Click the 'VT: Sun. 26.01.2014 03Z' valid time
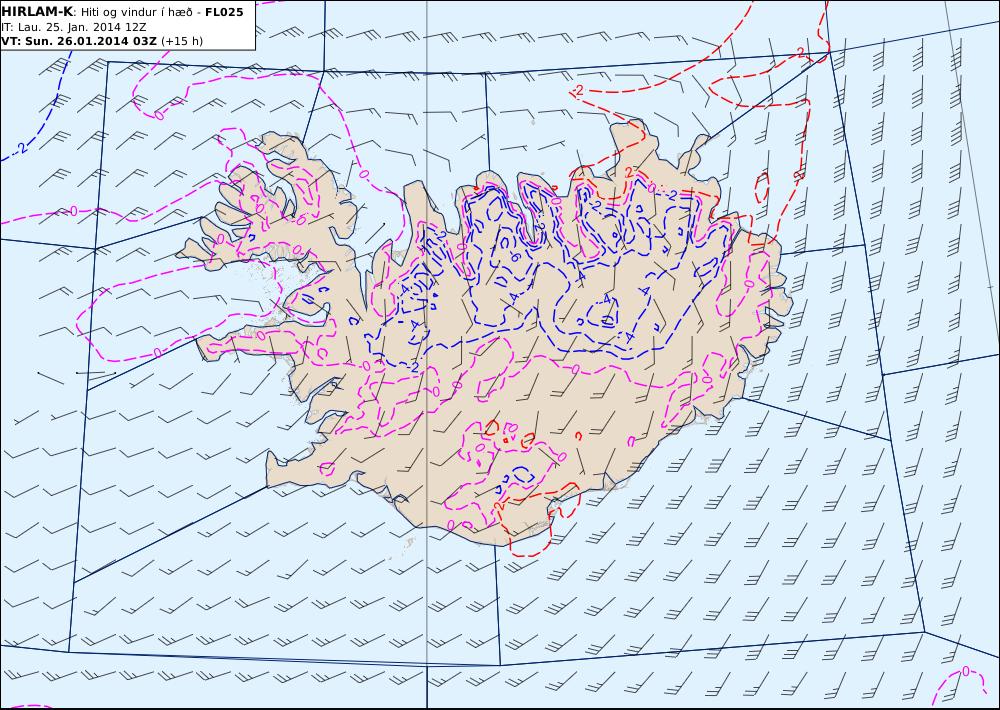Image resolution: width=1000 pixels, height=710 pixels. click(79, 41)
